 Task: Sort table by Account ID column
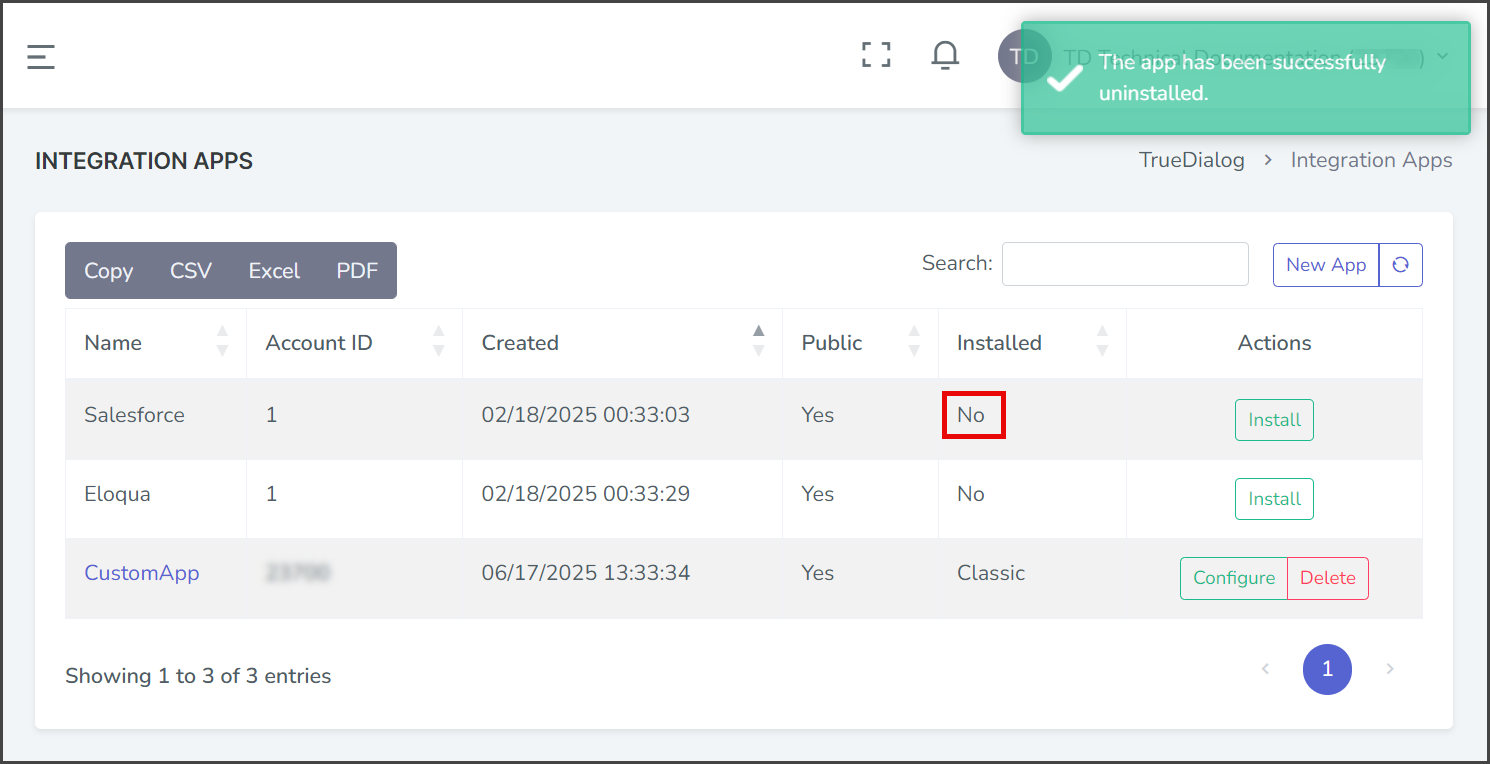[354, 343]
